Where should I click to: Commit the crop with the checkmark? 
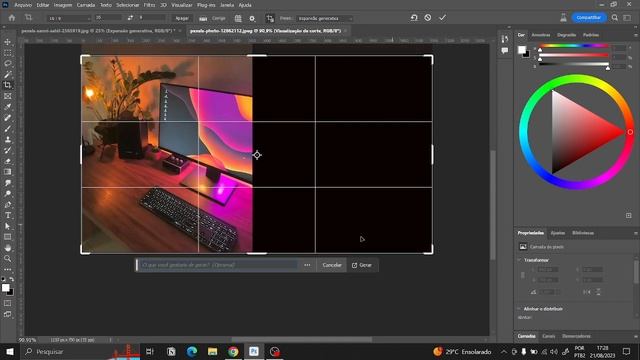[x=442, y=18]
